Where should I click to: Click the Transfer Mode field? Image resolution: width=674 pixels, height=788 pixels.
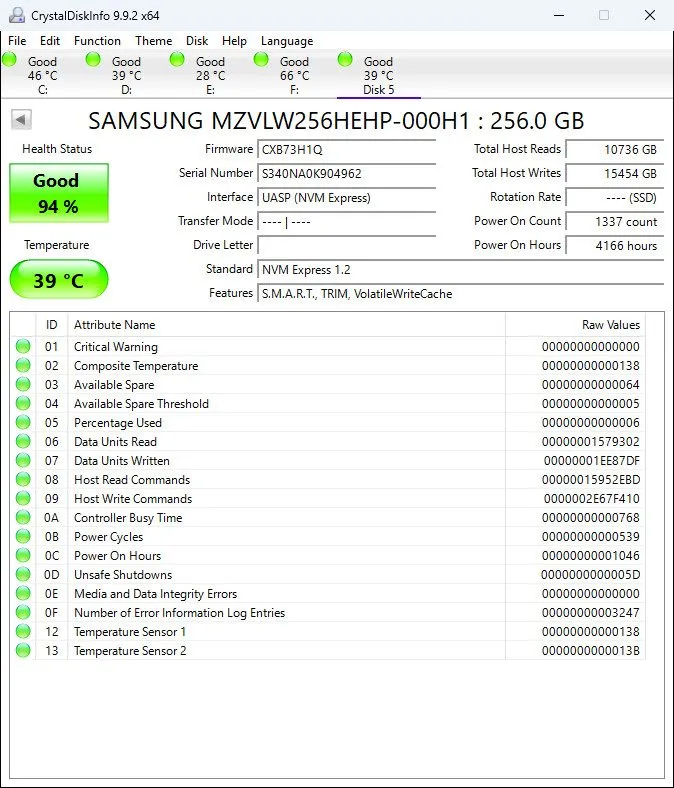[x=346, y=222]
